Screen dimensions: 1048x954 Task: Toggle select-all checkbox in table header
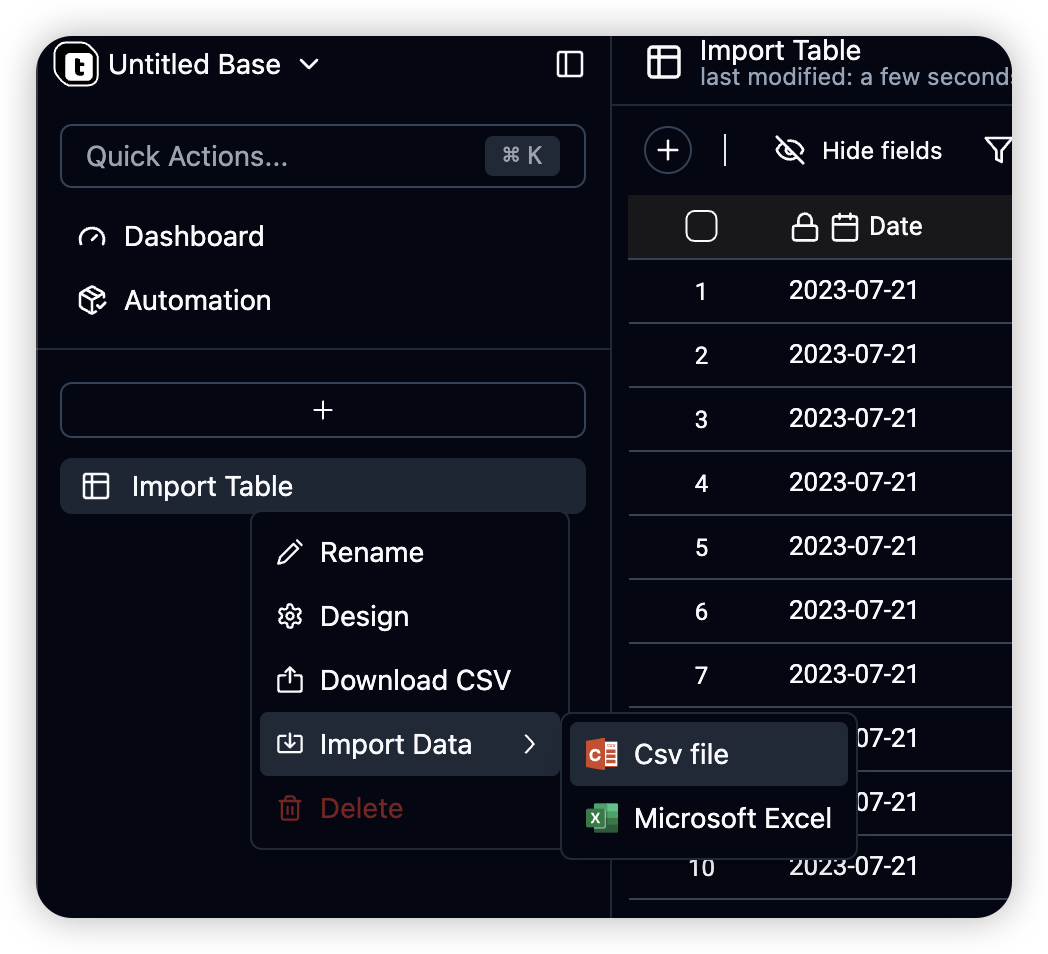701,226
